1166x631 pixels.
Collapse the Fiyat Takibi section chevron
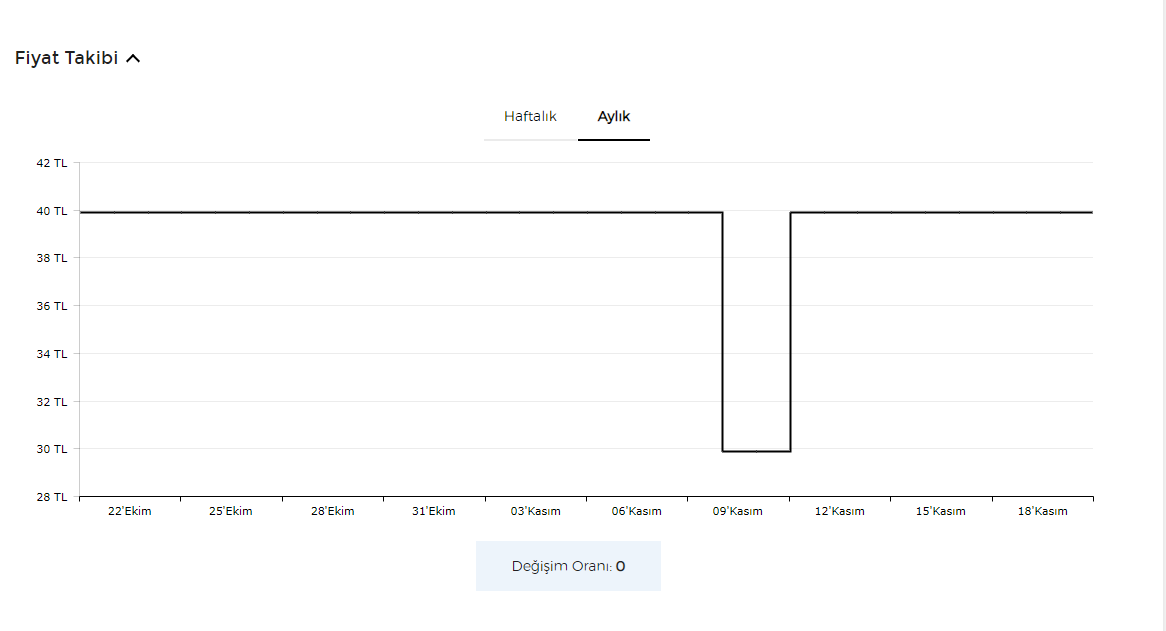tap(133, 58)
